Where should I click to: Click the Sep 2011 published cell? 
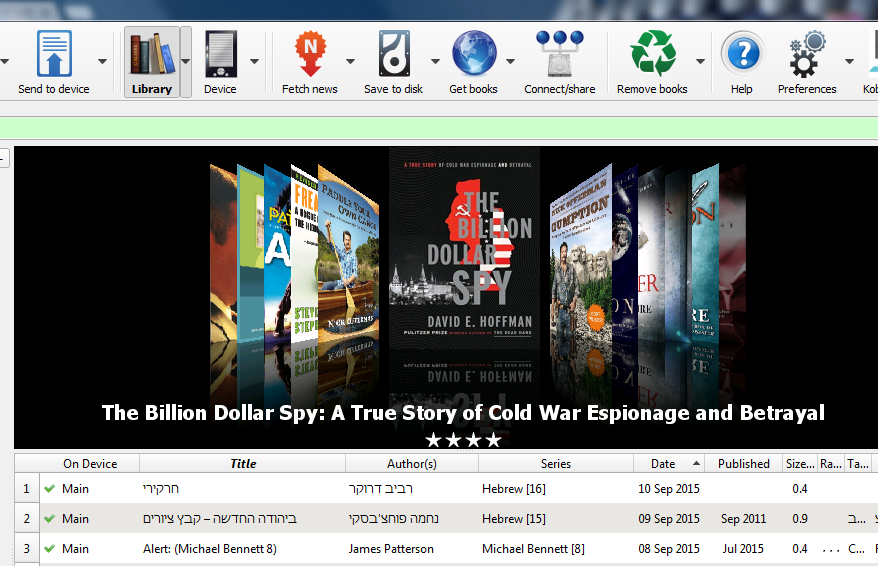pos(743,519)
